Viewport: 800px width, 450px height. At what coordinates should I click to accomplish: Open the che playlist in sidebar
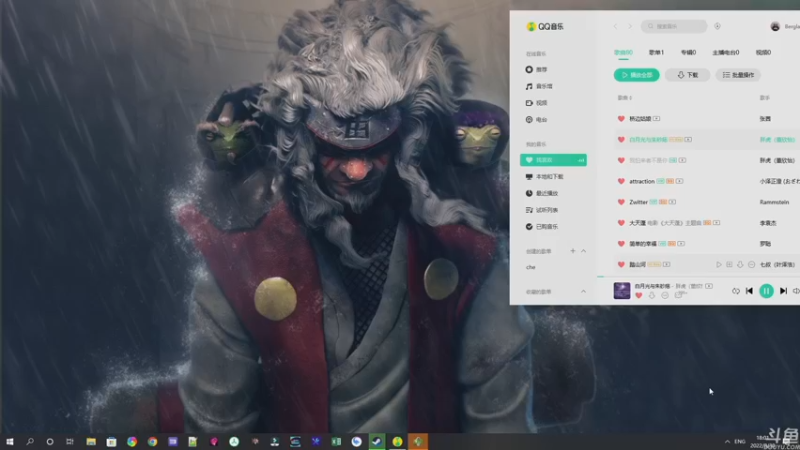click(x=531, y=267)
